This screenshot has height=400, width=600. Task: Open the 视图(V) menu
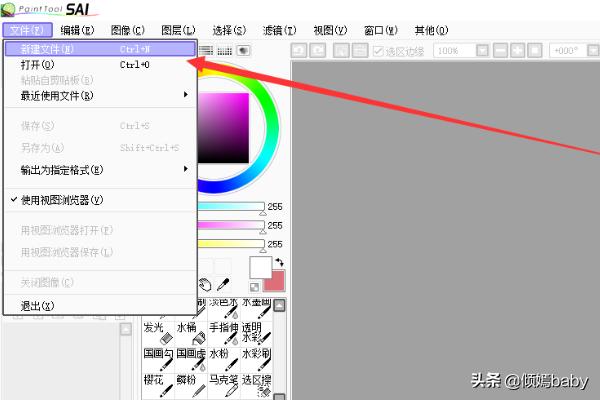pyautogui.click(x=330, y=30)
